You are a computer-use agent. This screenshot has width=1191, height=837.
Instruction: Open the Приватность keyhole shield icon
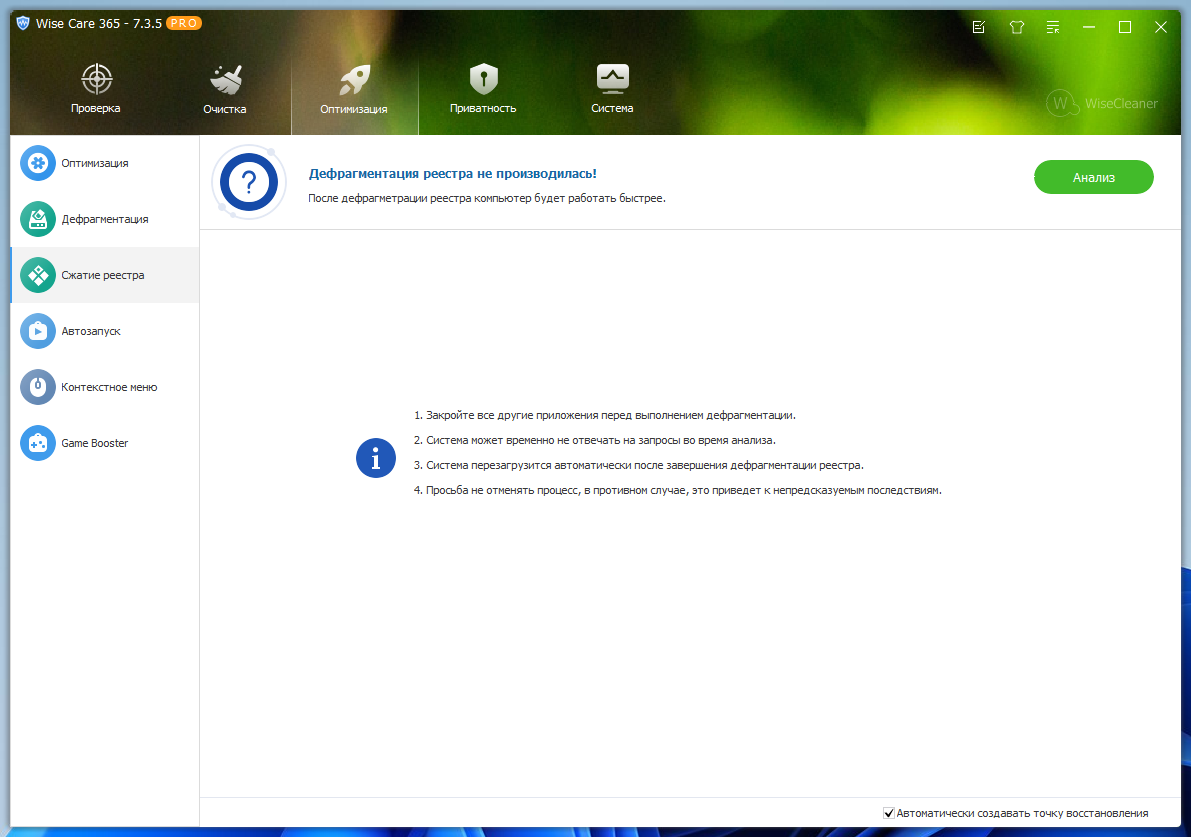[x=483, y=79]
